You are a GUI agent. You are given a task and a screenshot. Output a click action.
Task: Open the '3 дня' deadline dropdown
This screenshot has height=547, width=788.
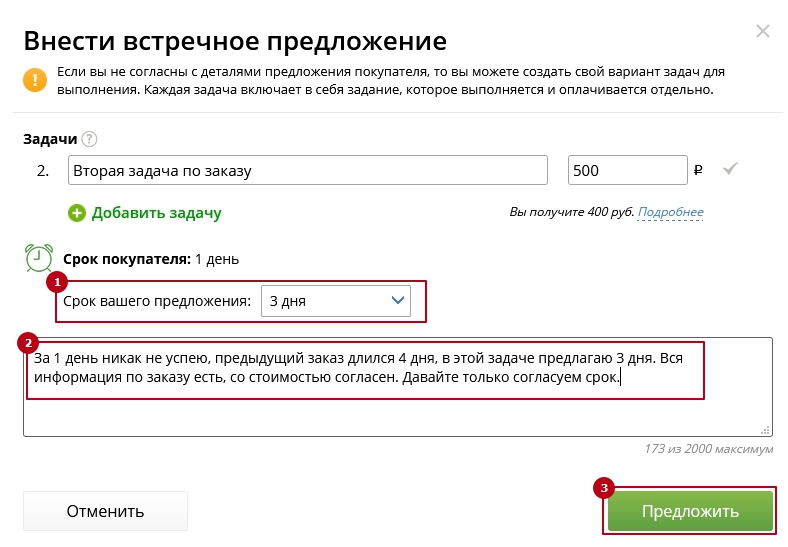click(x=336, y=301)
